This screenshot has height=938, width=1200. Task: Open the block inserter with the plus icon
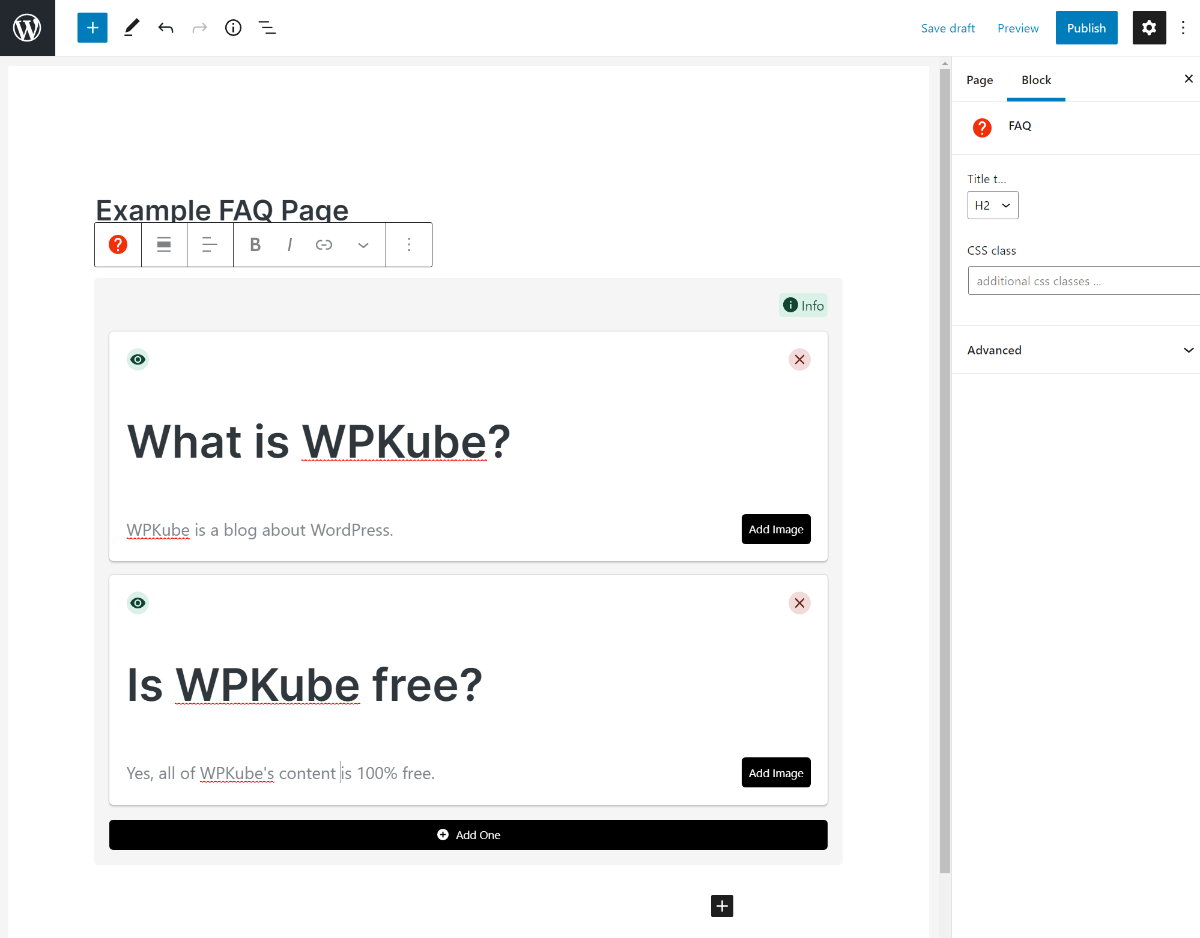92,27
